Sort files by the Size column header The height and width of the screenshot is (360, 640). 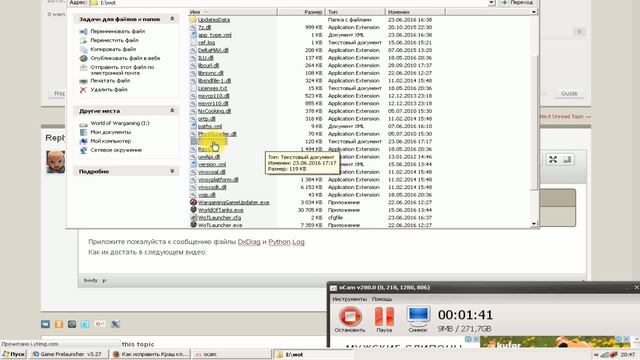[x=301, y=12]
